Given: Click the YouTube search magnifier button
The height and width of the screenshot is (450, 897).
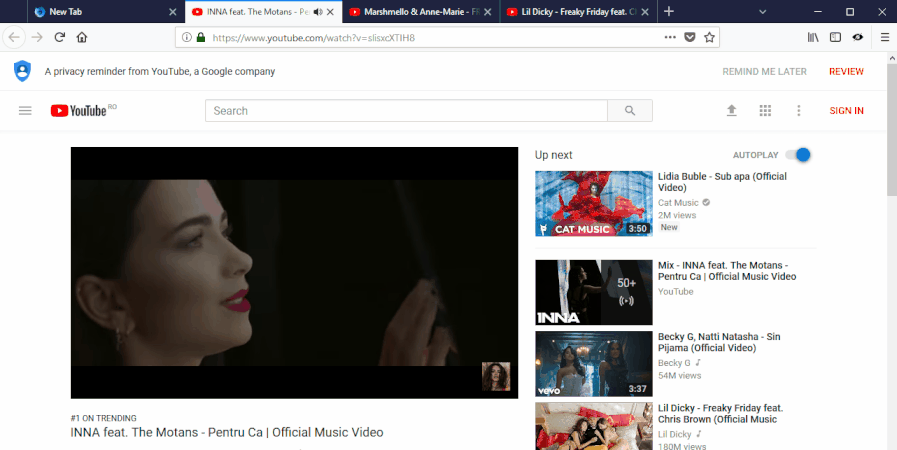Looking at the screenshot, I should point(629,111).
